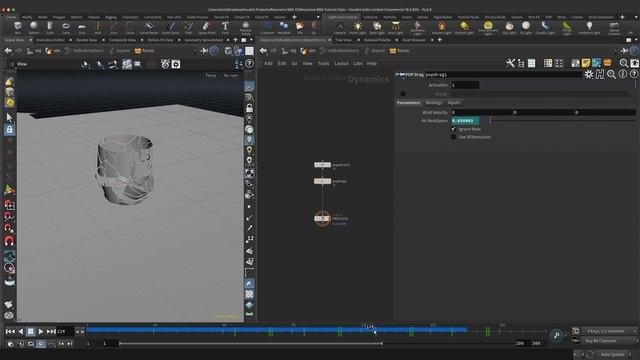
Task: Click the Air Resistance value field
Action: pos(465,120)
